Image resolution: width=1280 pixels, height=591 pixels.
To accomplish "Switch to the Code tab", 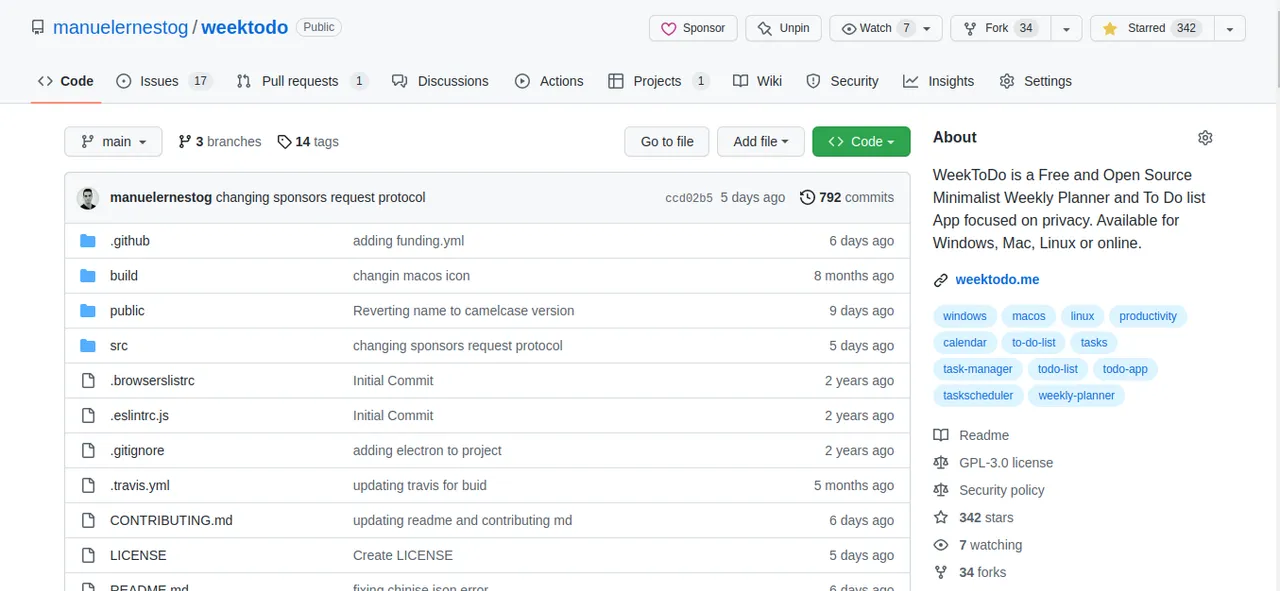I will click(66, 81).
